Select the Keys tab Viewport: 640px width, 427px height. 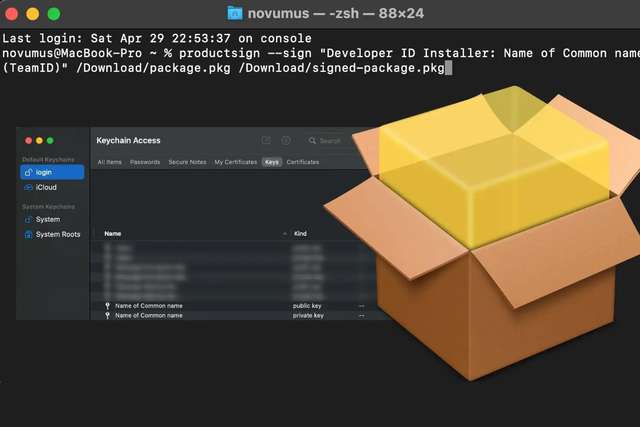pyautogui.click(x=271, y=162)
